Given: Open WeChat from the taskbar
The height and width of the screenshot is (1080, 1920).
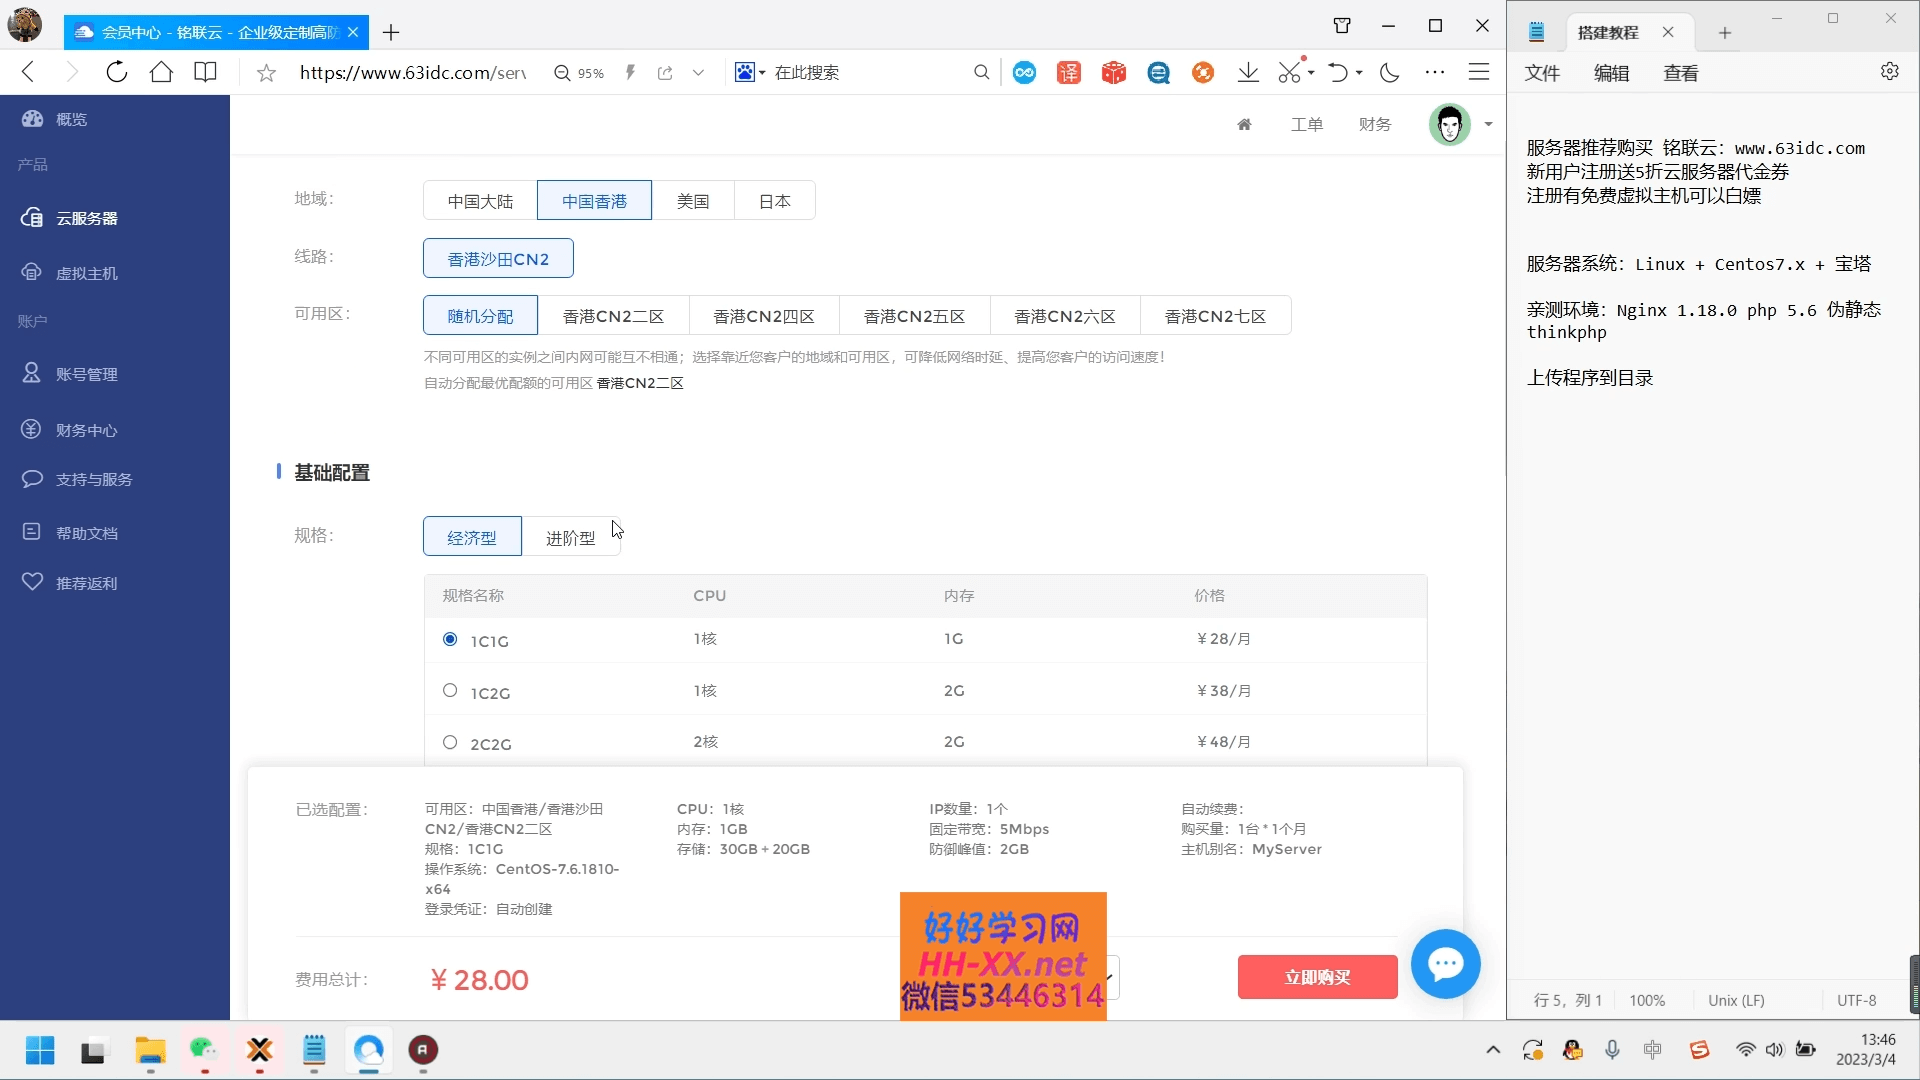Looking at the screenshot, I should [204, 1049].
